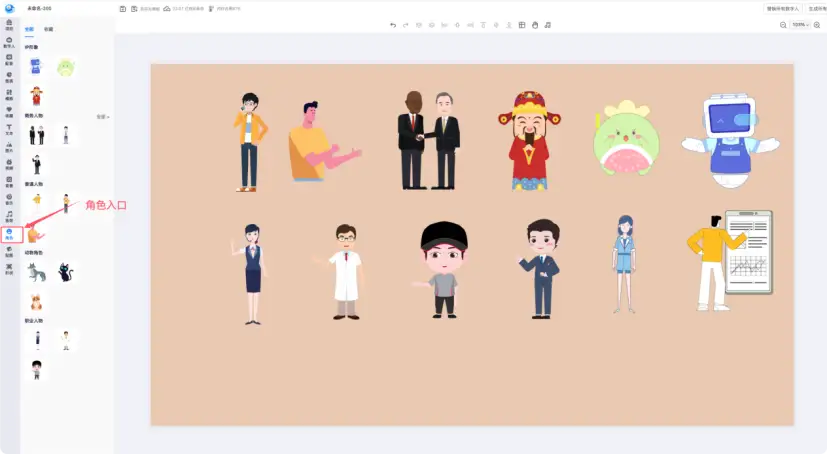
Task: Open the 角色 (character) sidebar entry
Action: coord(10,234)
